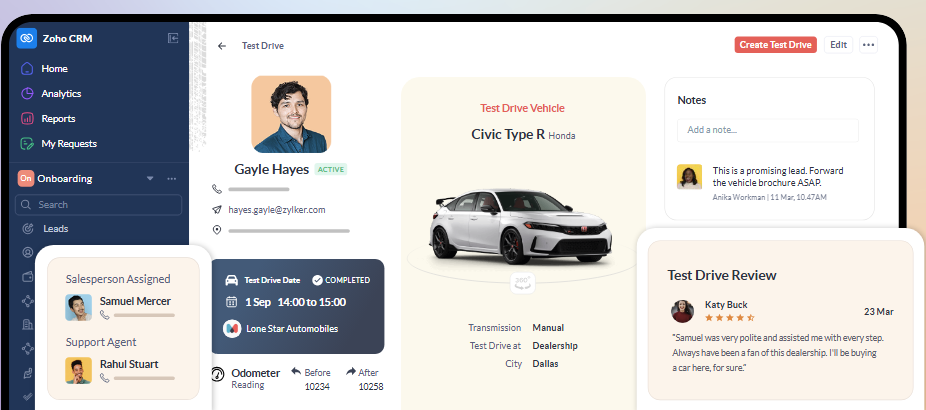Screen dimensions: 926x410
Task: Click the Leads target icon
Action: [27, 229]
